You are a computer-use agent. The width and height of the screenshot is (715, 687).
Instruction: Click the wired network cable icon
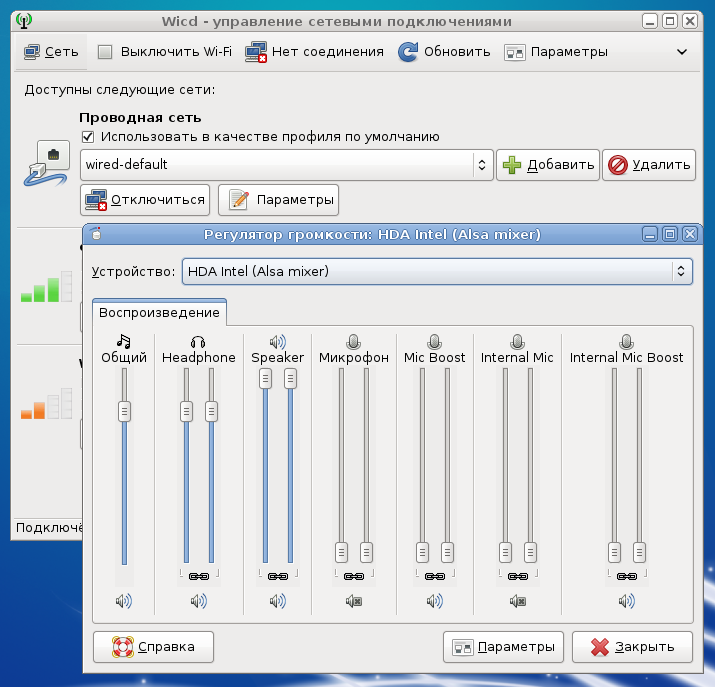tap(46, 164)
